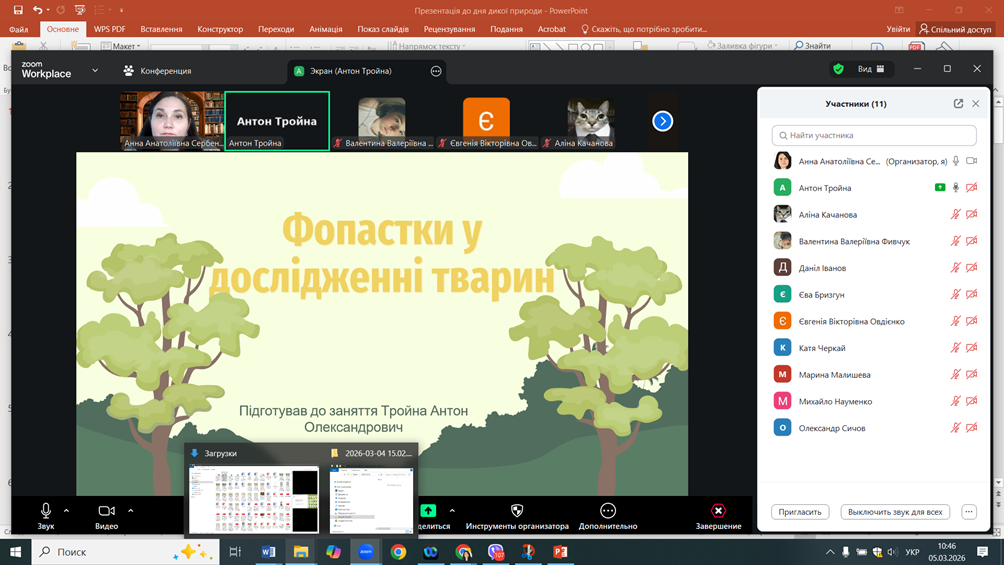Toggle organizer's camera icon in participant list
The height and width of the screenshot is (565, 1004).
click(x=972, y=161)
